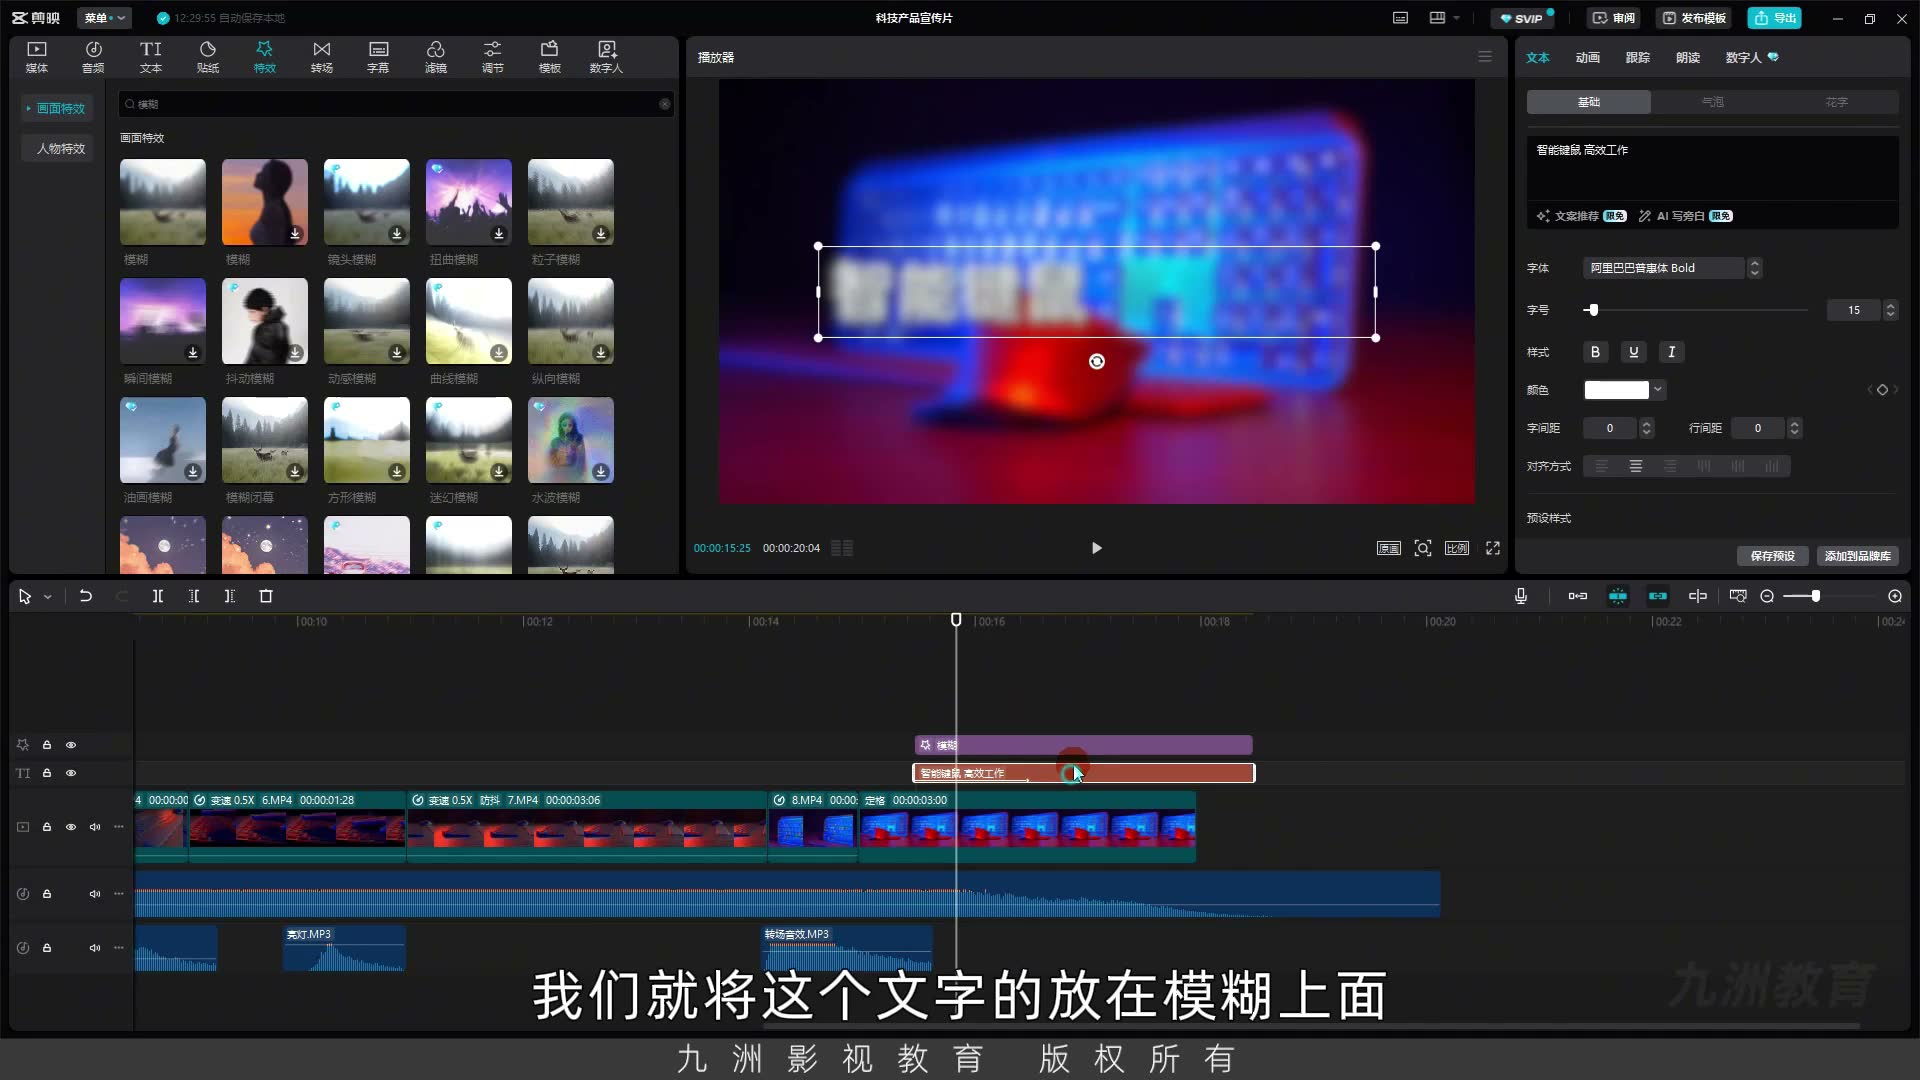Screen dimensions: 1920x1080
Task: Open the 贴纸 stickers panel
Action: pos(208,57)
